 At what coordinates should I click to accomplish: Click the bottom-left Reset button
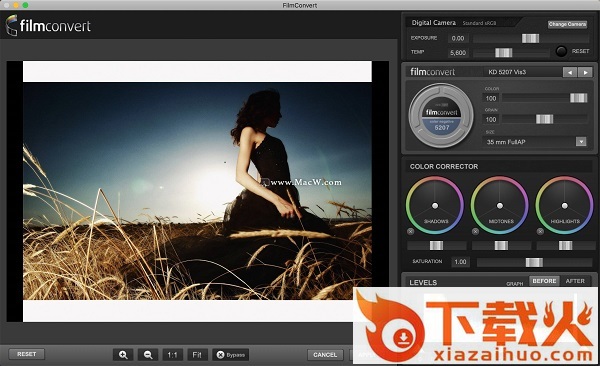26,354
